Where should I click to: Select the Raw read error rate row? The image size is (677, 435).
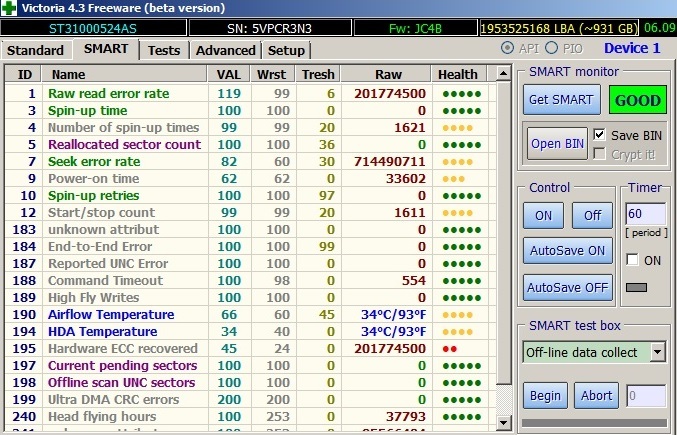[250, 93]
